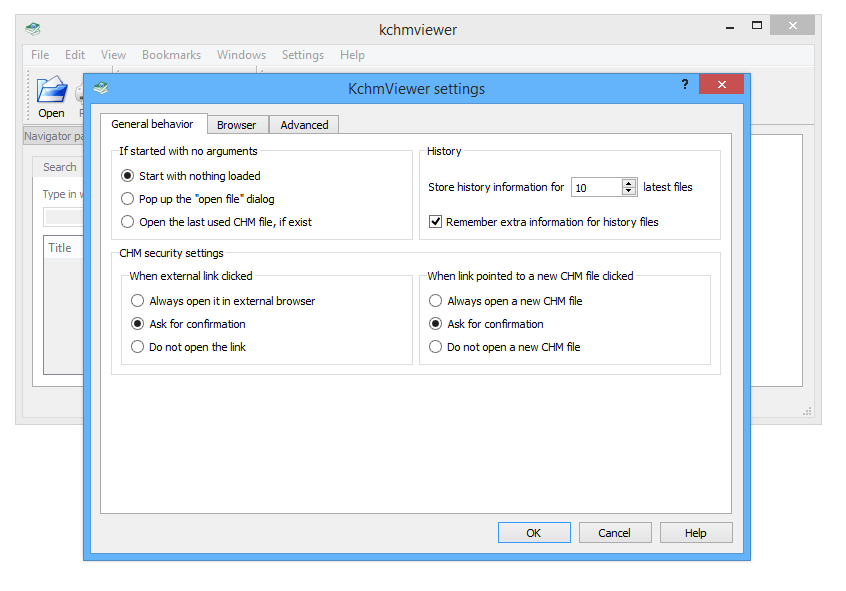Close the KchmViewer settings dialog

(720, 86)
